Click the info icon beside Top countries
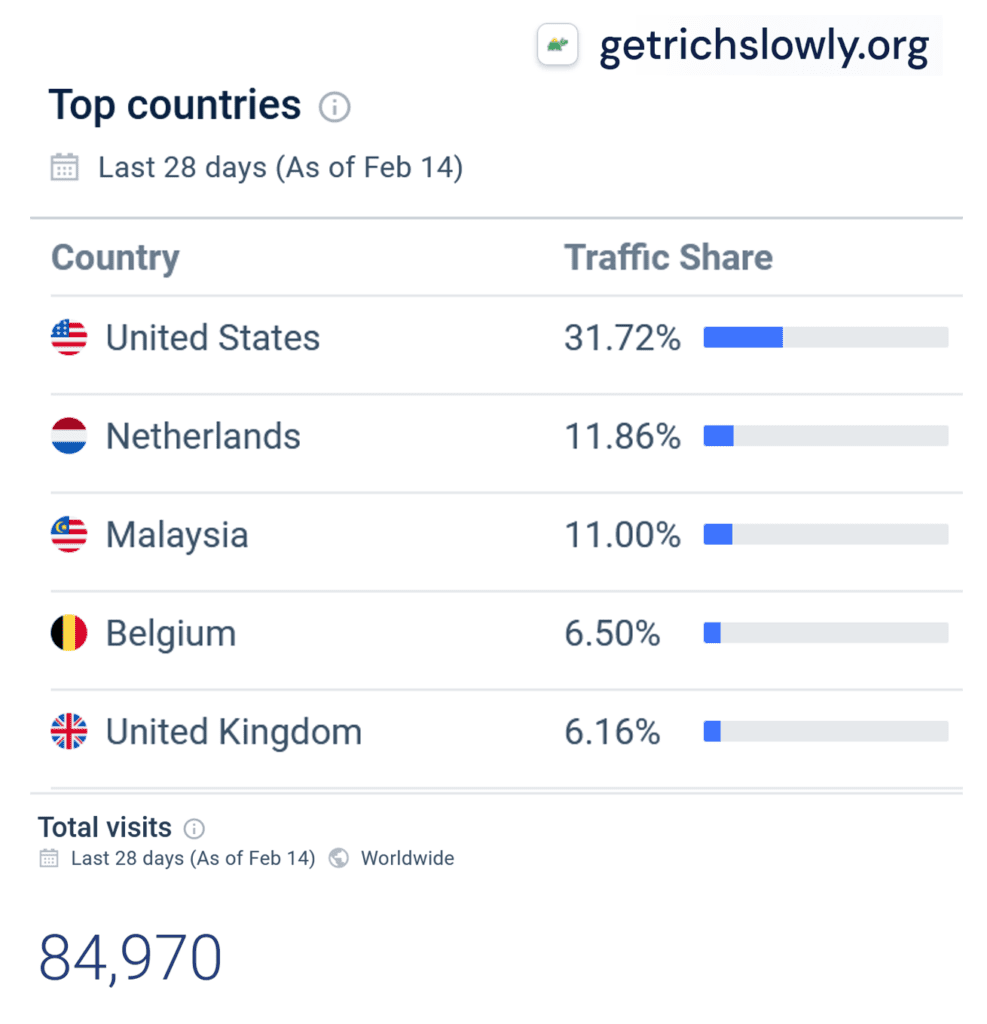 [x=334, y=107]
